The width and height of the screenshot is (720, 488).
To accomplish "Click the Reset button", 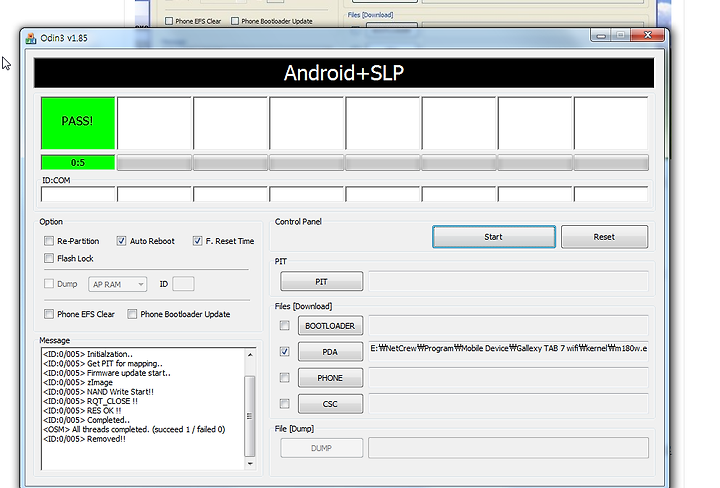I will tap(604, 237).
